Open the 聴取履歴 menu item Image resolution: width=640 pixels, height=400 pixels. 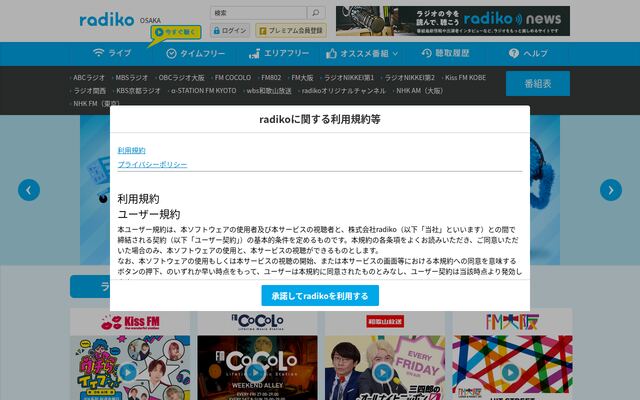coord(445,53)
